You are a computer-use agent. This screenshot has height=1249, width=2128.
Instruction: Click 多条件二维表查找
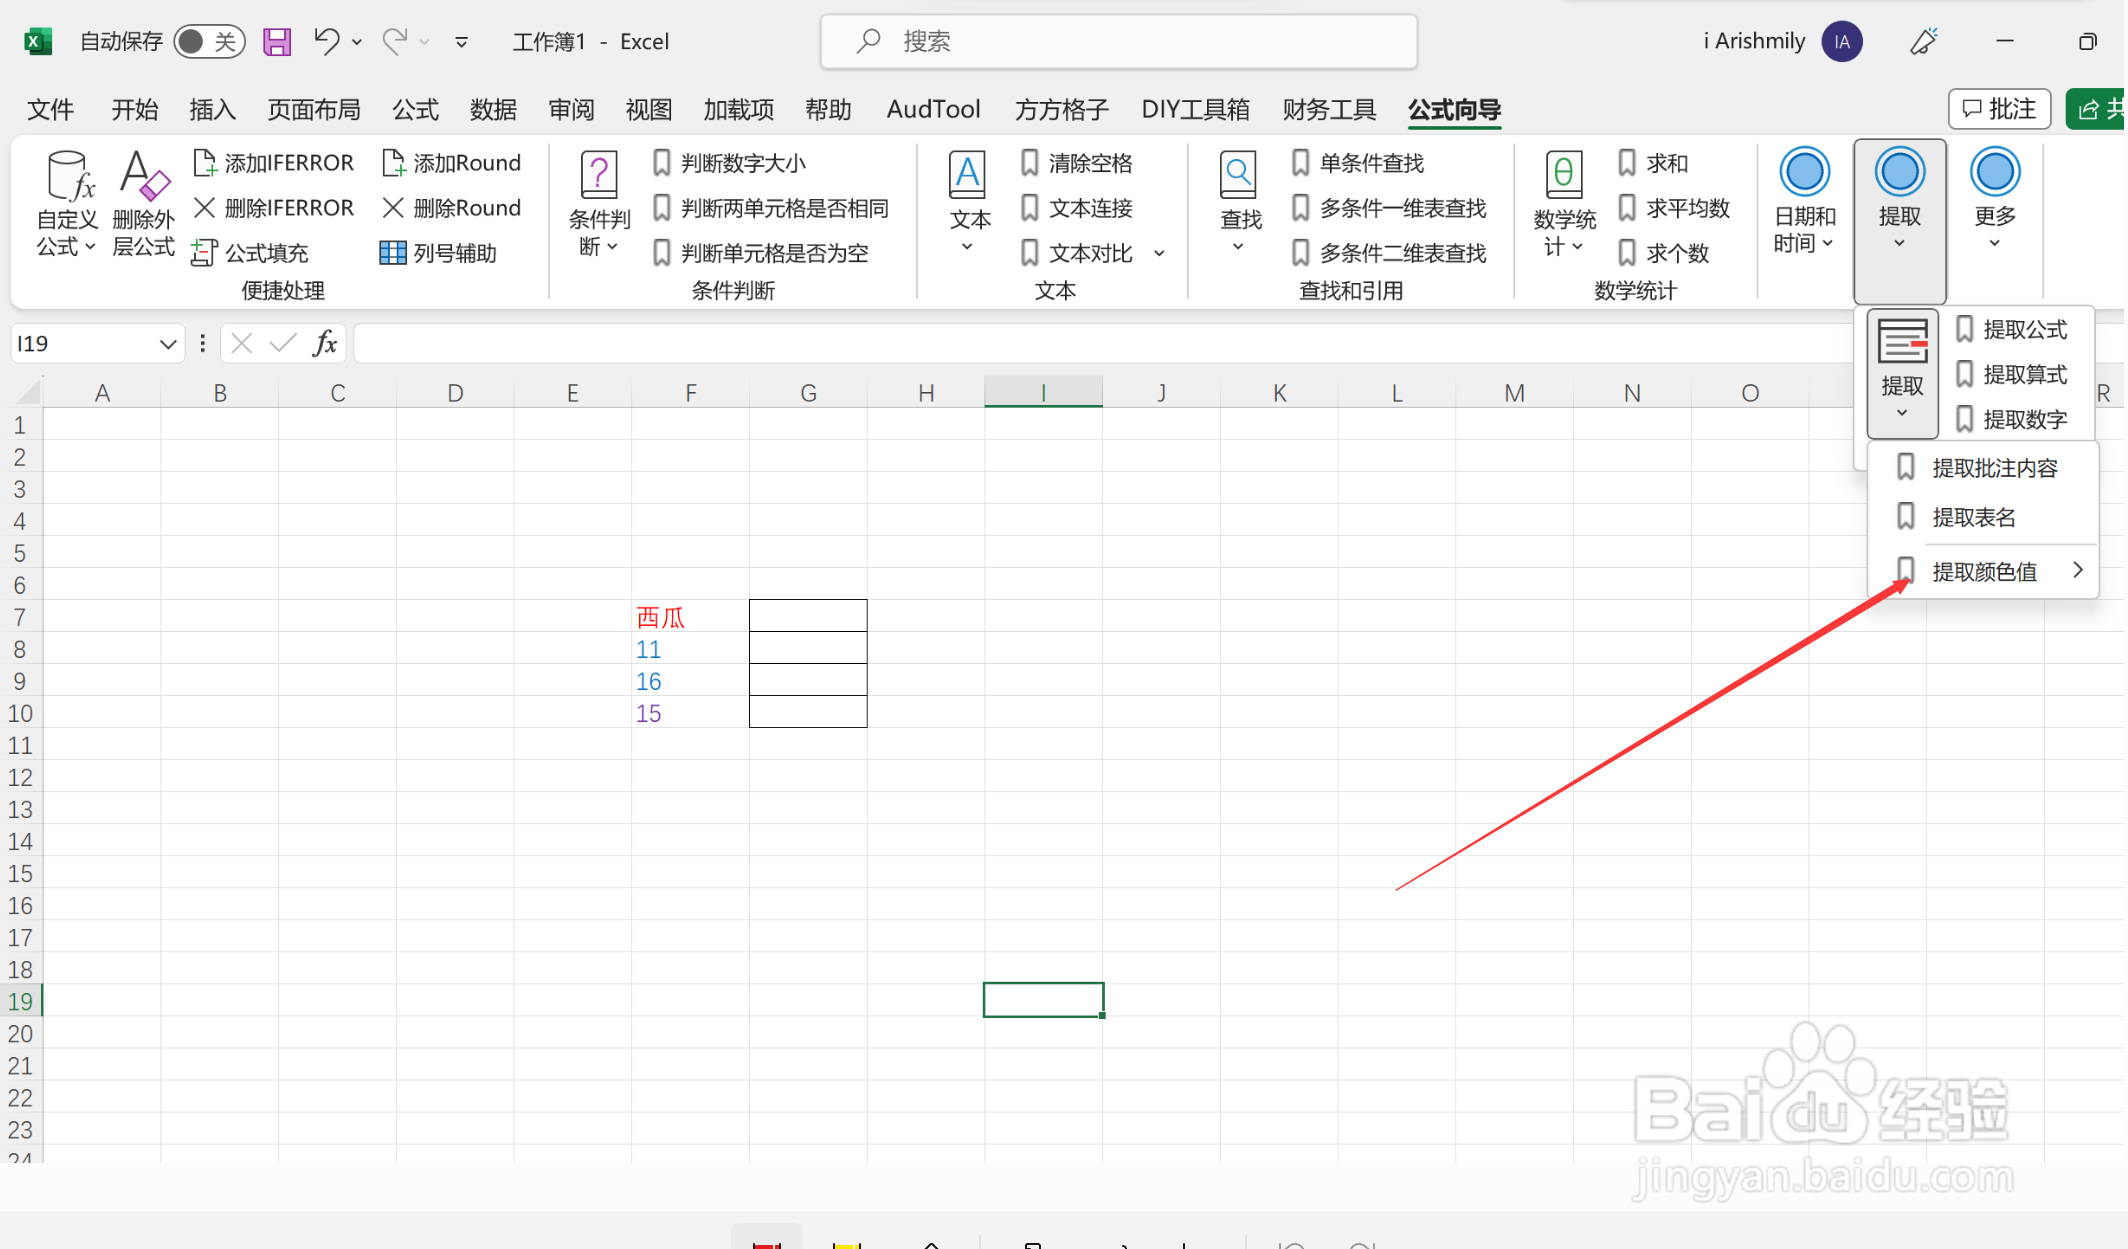1389,253
